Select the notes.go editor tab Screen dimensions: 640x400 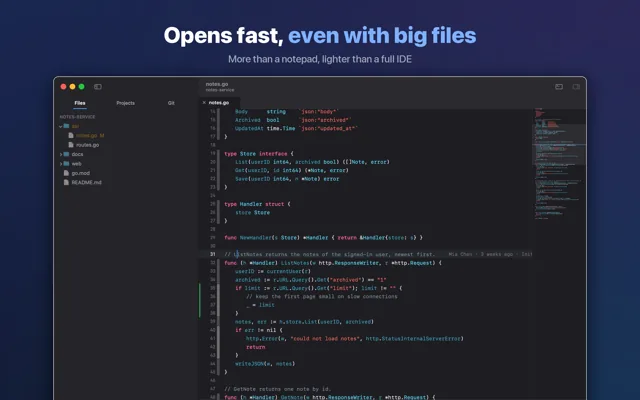pyautogui.click(x=219, y=103)
